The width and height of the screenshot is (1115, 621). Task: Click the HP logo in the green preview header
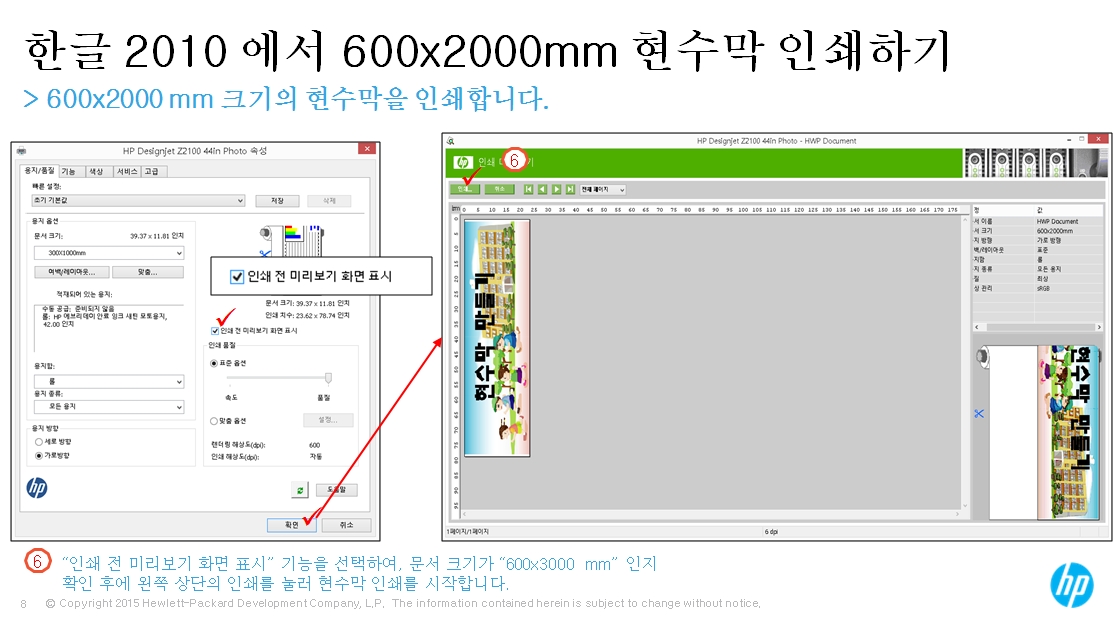(463, 162)
